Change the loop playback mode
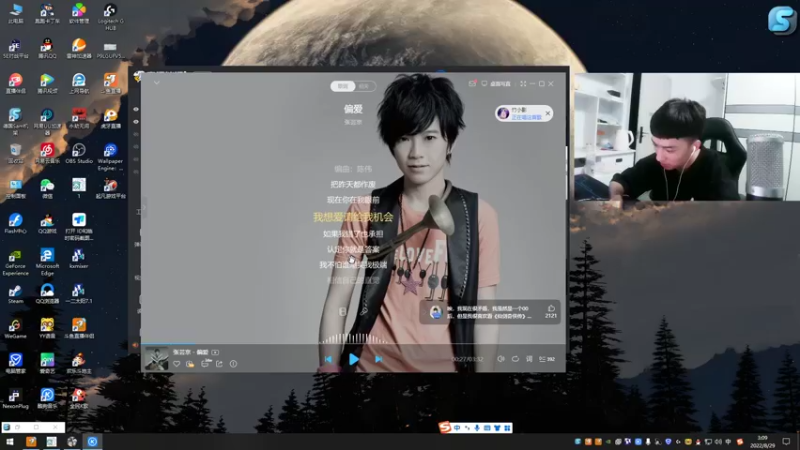Image resolution: width=800 pixels, height=450 pixels. 515,359
